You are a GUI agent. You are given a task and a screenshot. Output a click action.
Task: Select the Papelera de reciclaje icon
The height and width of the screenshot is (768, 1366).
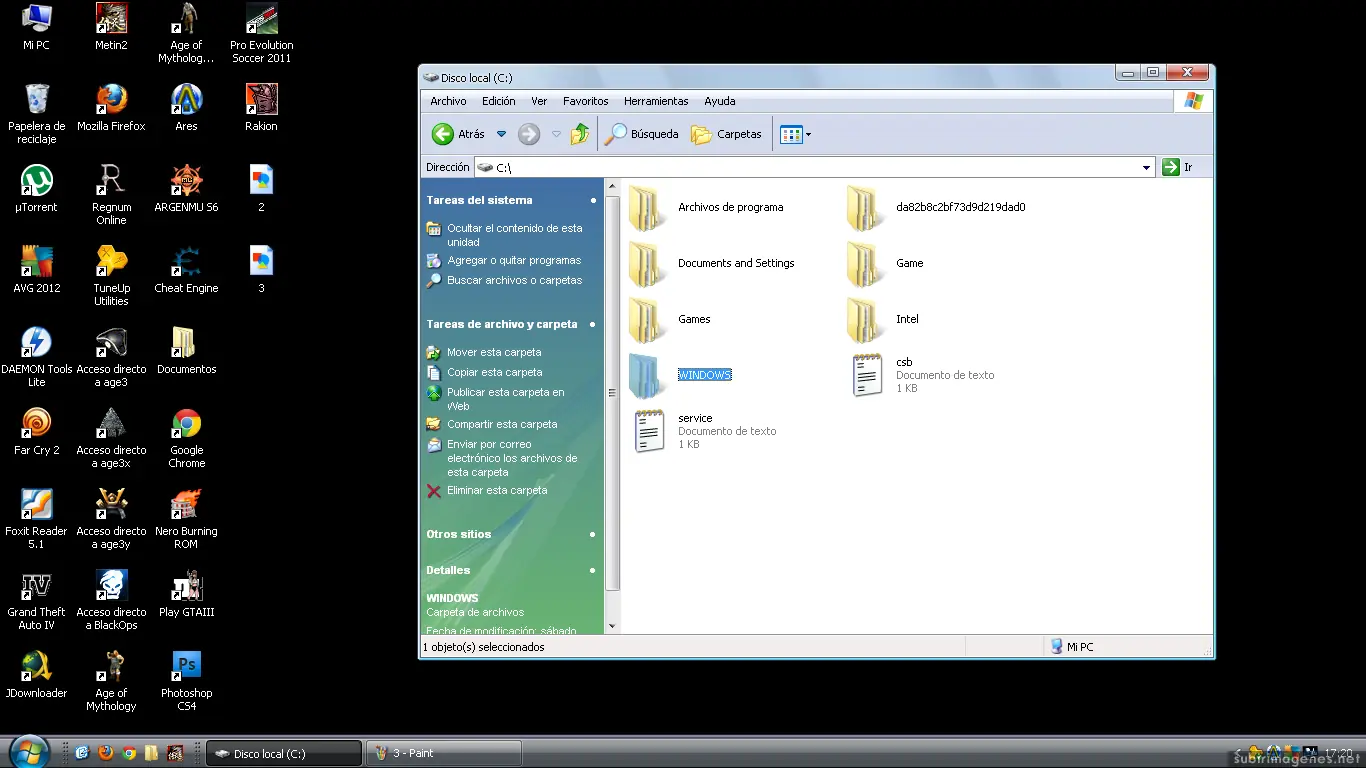(x=37, y=114)
